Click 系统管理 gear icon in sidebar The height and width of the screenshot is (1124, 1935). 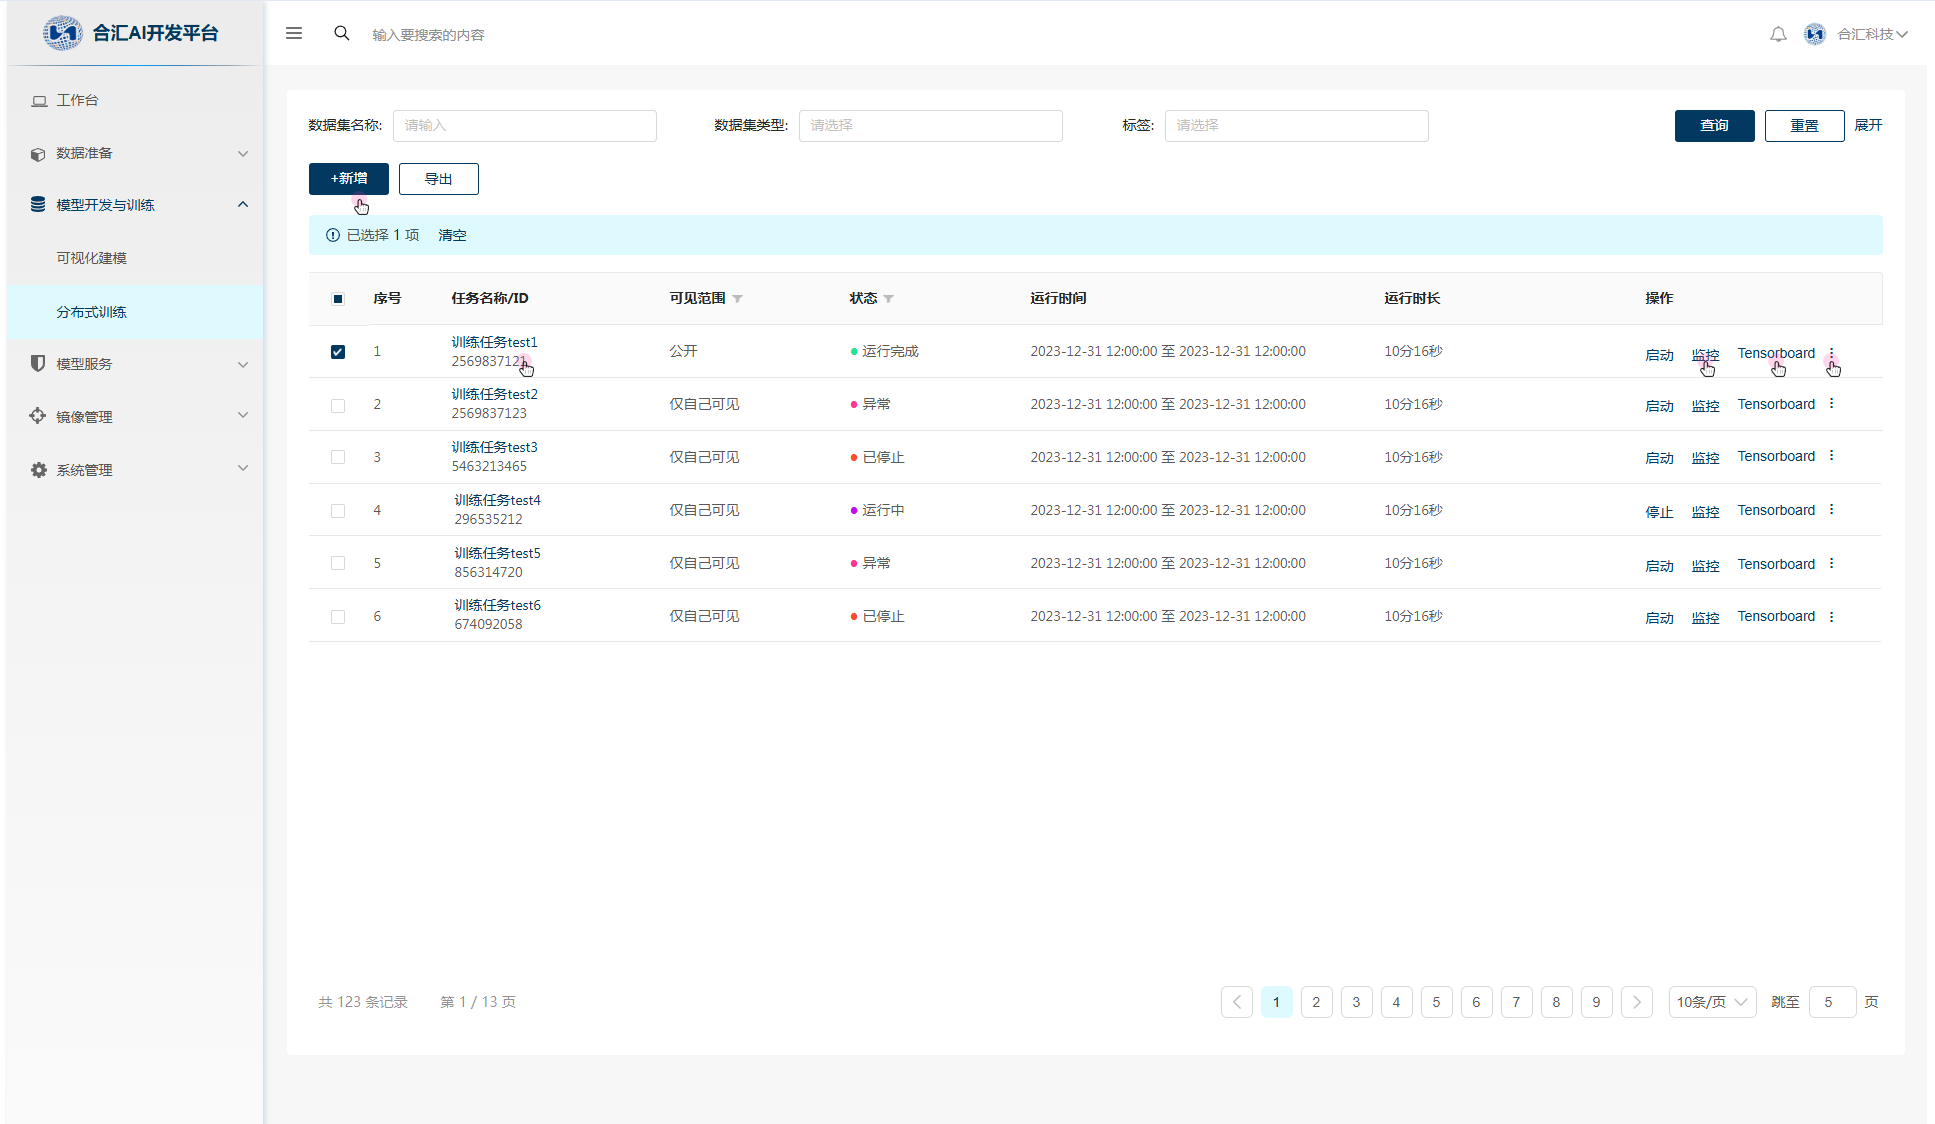(38, 470)
